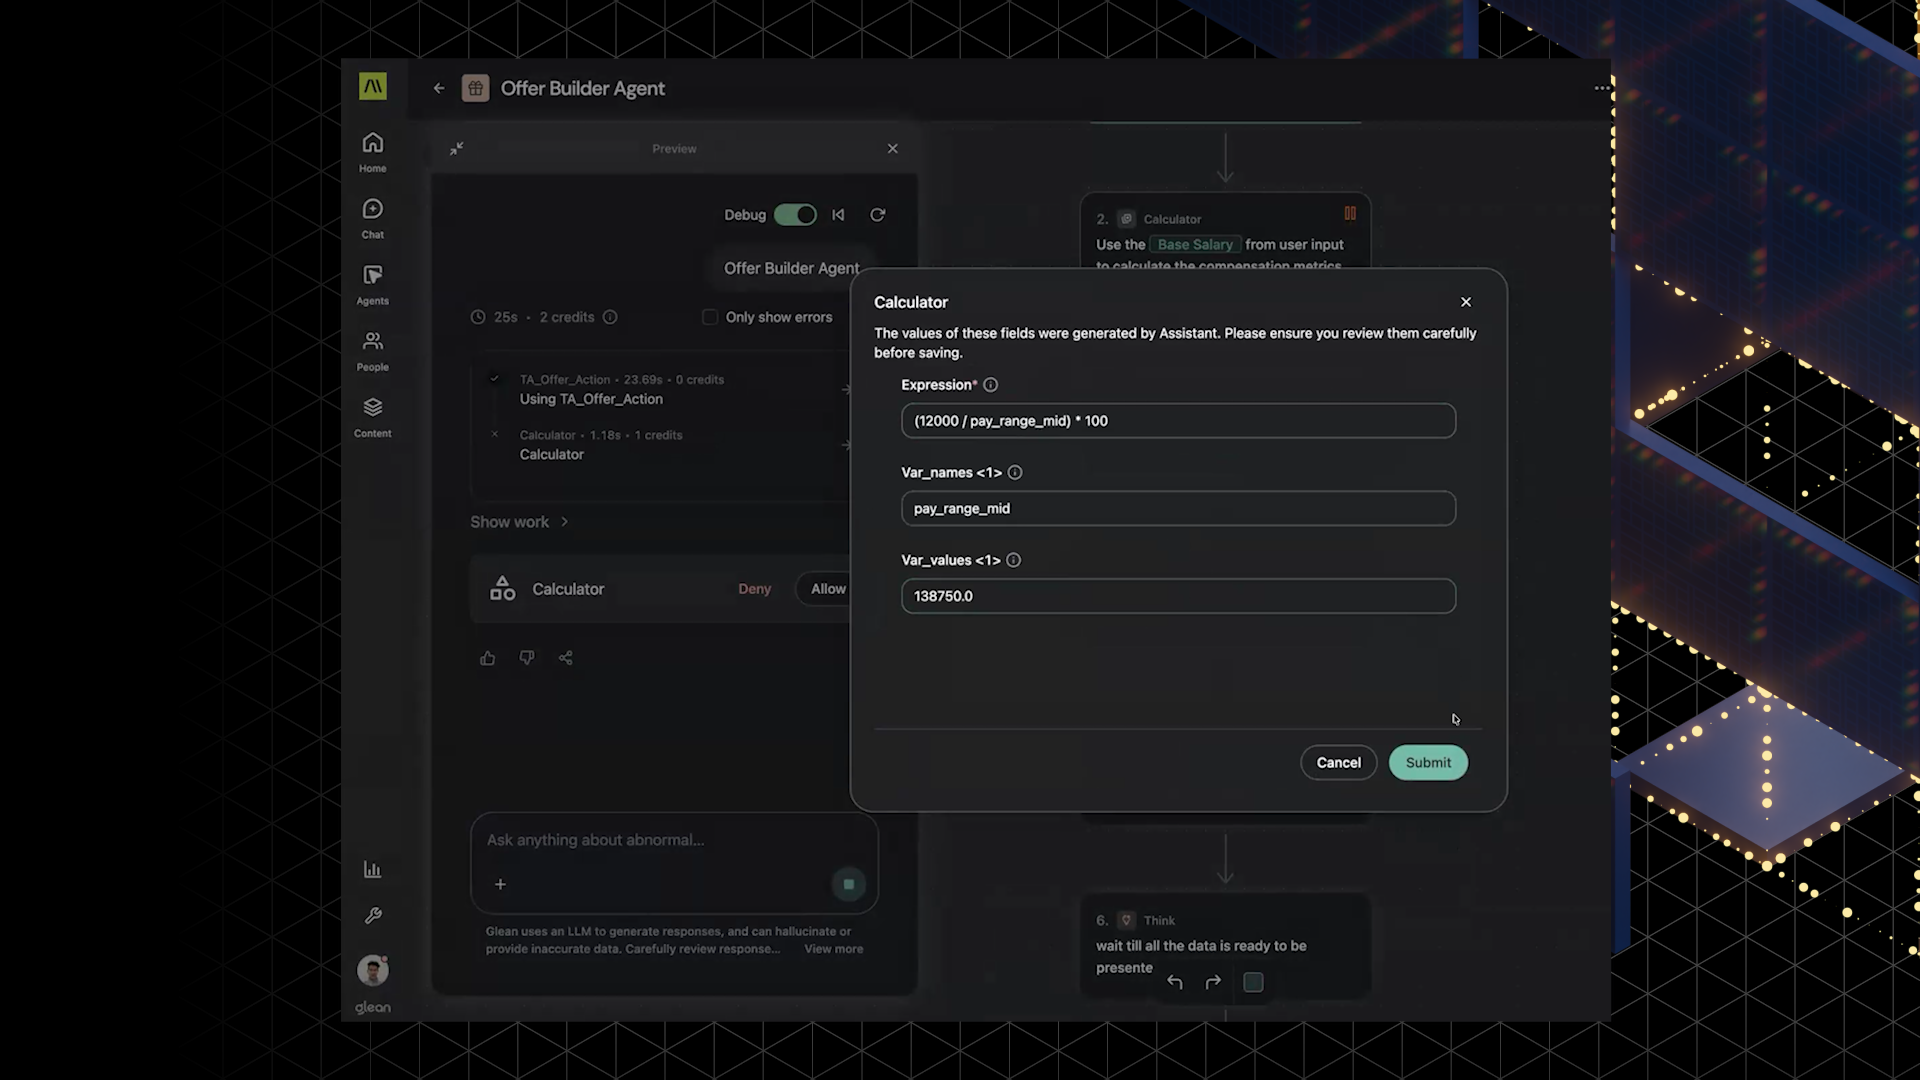Click the pause icon on Calculator workflow node
Image resolution: width=1920 pixels, height=1080 pixels.
1350,213
